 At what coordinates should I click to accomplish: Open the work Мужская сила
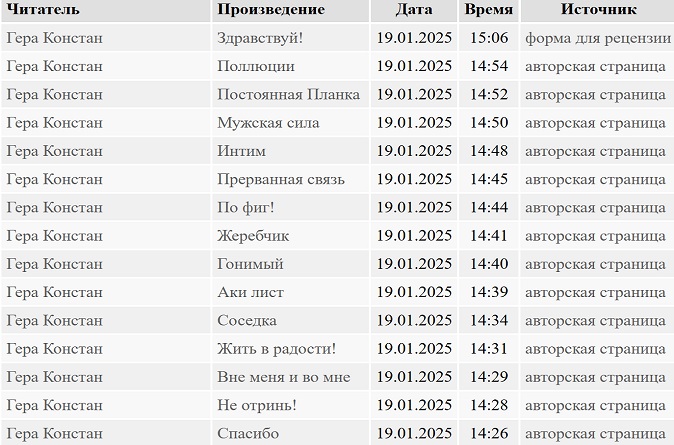tap(268, 123)
